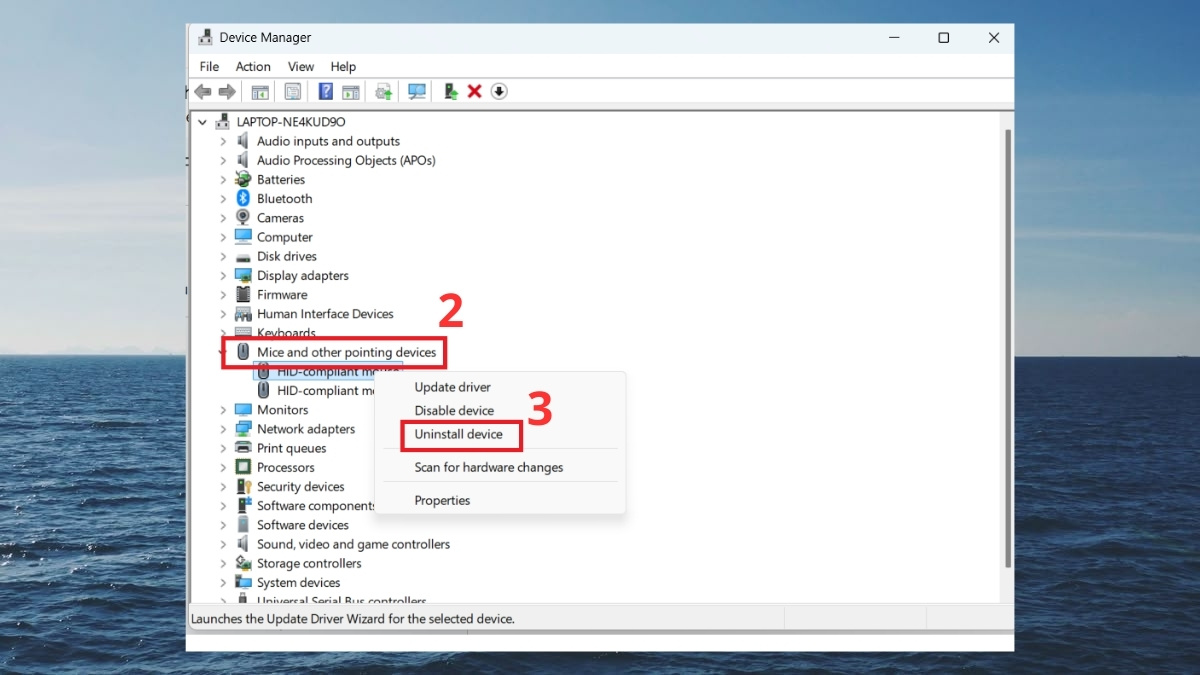
Task: Close the Device Manager window
Action: point(993,38)
